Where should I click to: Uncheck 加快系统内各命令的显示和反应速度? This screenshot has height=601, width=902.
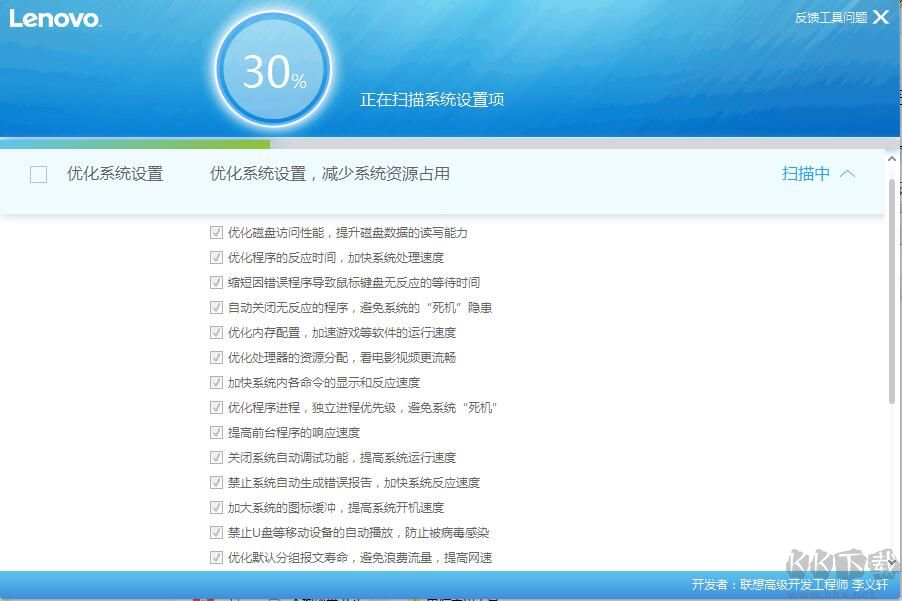click(216, 381)
